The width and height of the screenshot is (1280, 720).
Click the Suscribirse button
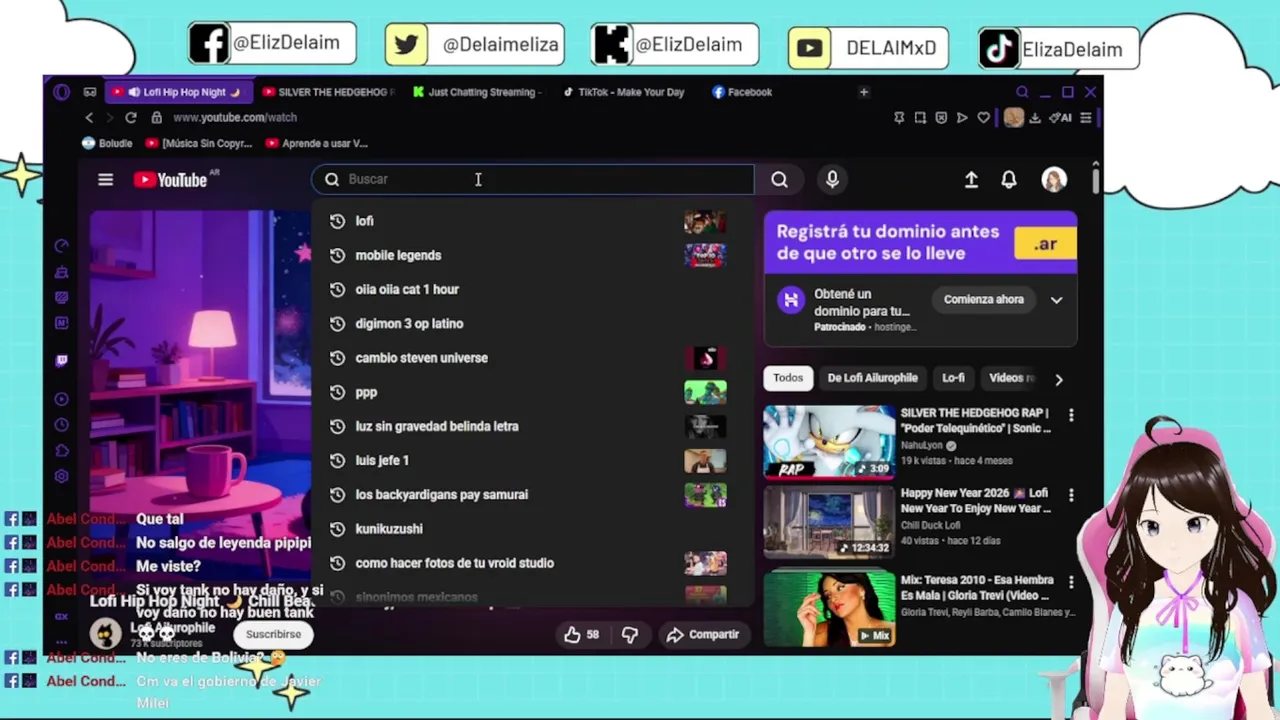(x=273, y=634)
